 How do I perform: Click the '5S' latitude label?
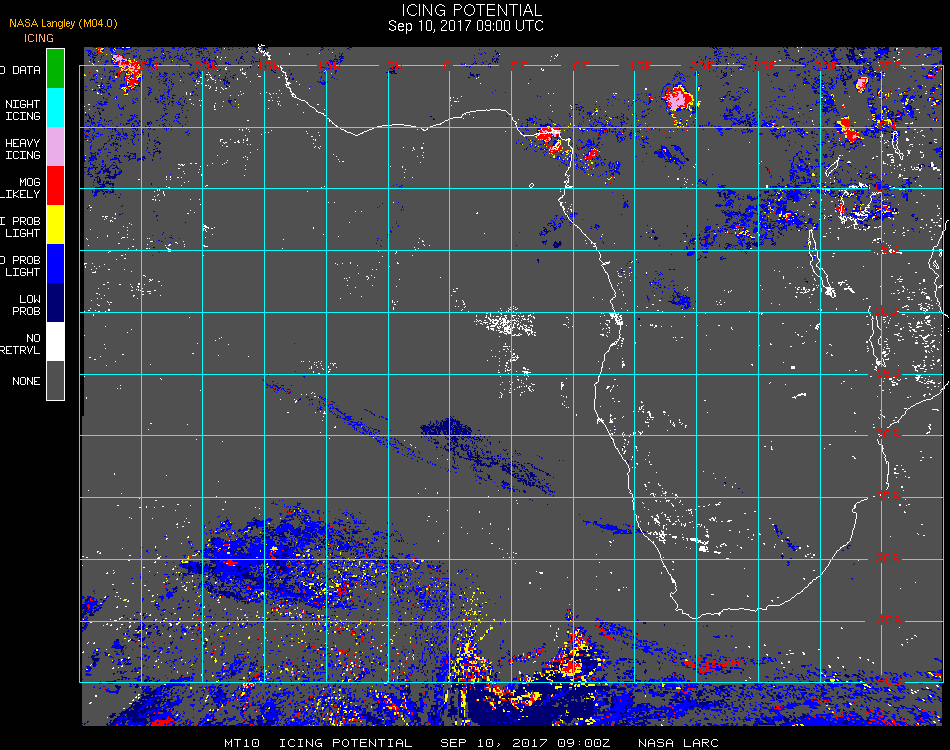click(889, 249)
